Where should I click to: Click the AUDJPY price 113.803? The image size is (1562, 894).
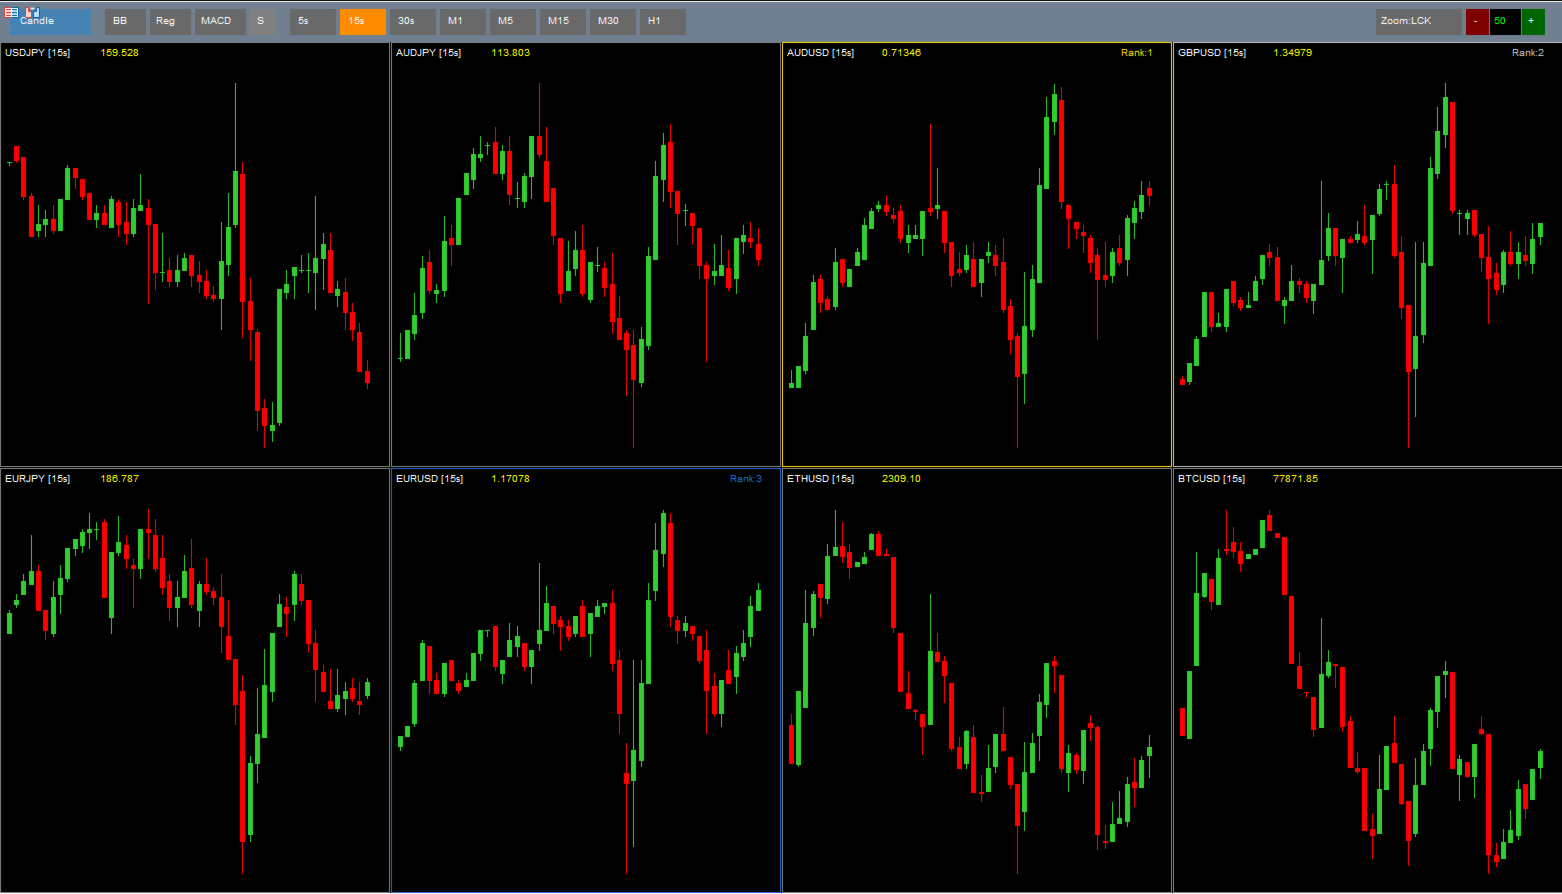(511, 53)
